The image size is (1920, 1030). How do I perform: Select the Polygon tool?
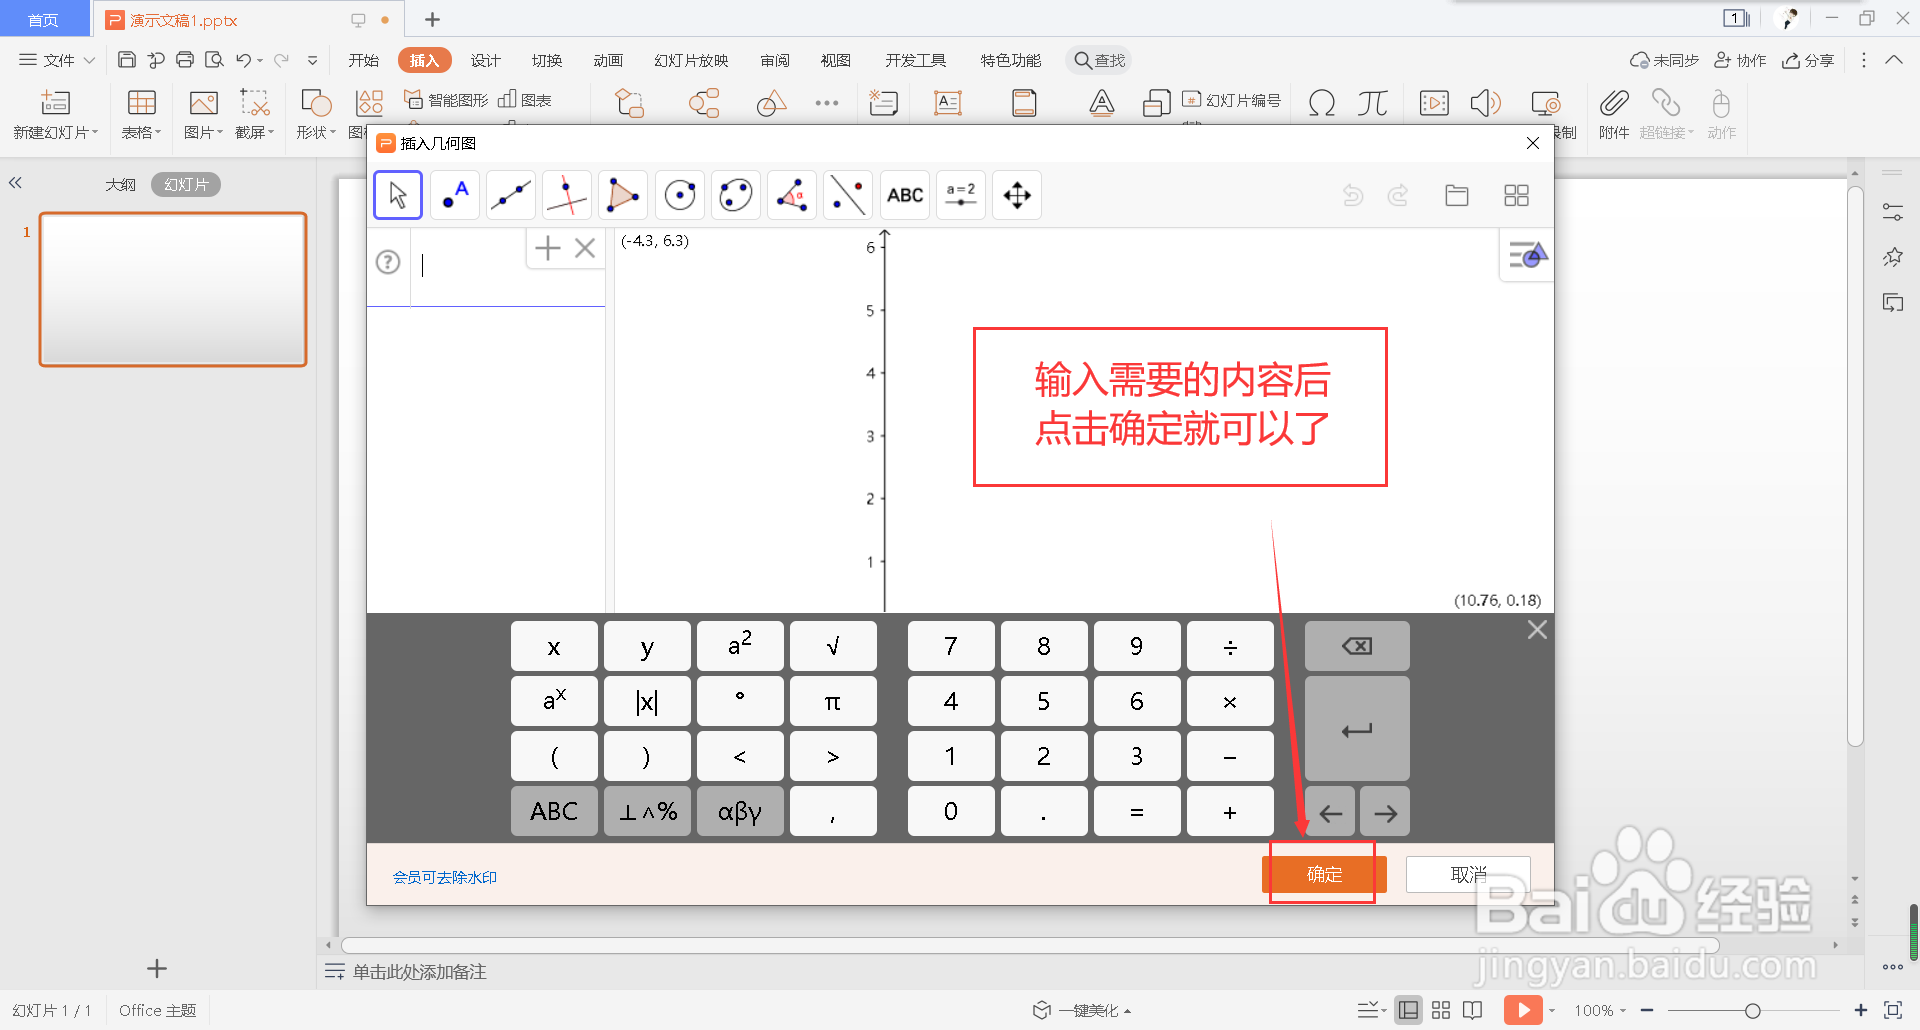point(622,195)
